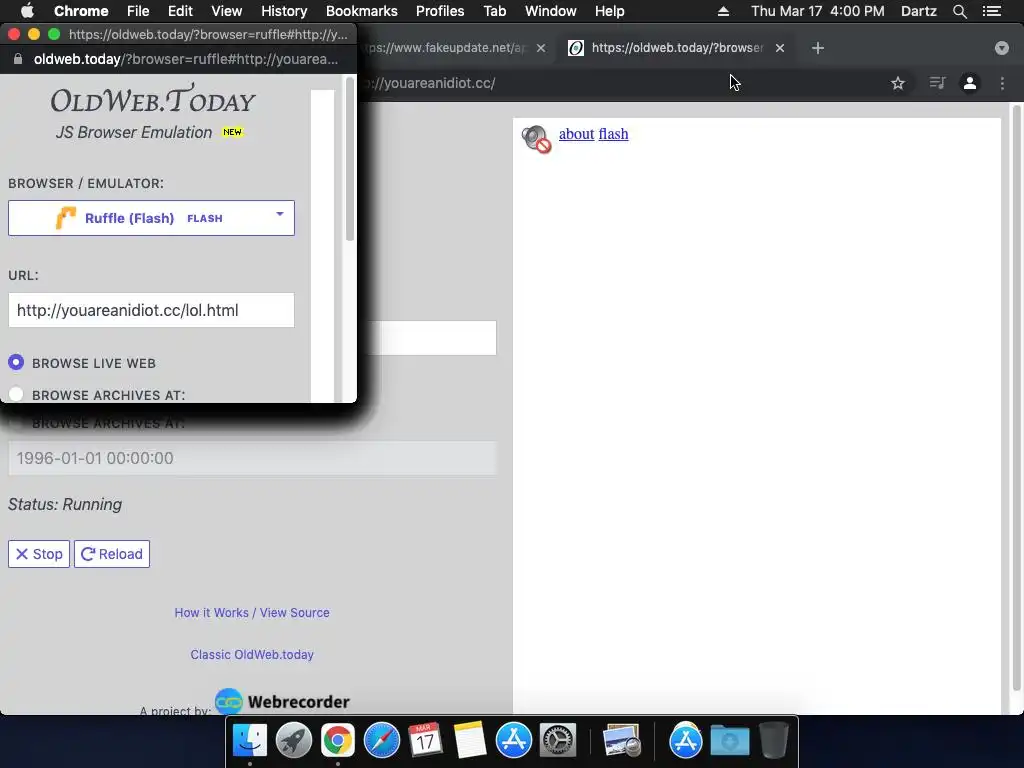The width and height of the screenshot is (1024, 768).
Task: Open the Webrecorder project link
Action: pos(283,702)
